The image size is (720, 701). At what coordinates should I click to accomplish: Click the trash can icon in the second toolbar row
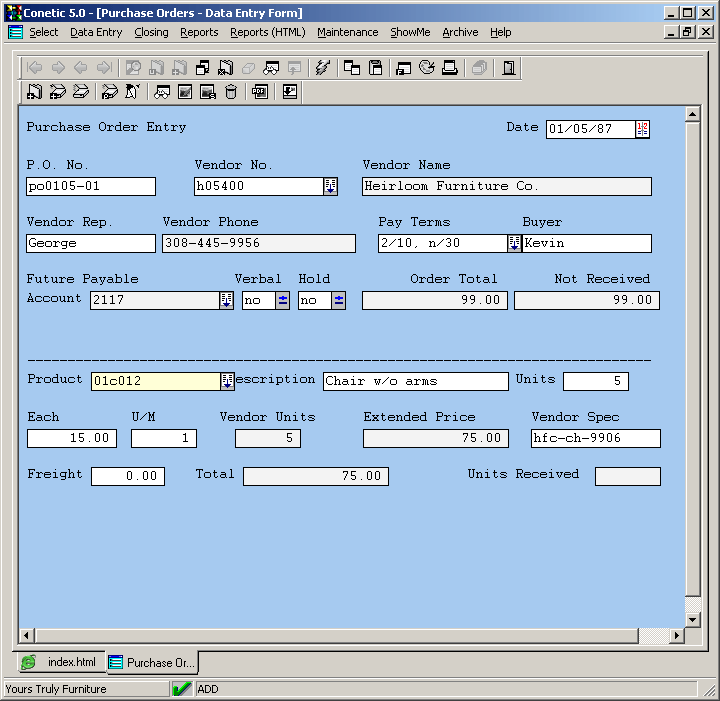pos(231,92)
